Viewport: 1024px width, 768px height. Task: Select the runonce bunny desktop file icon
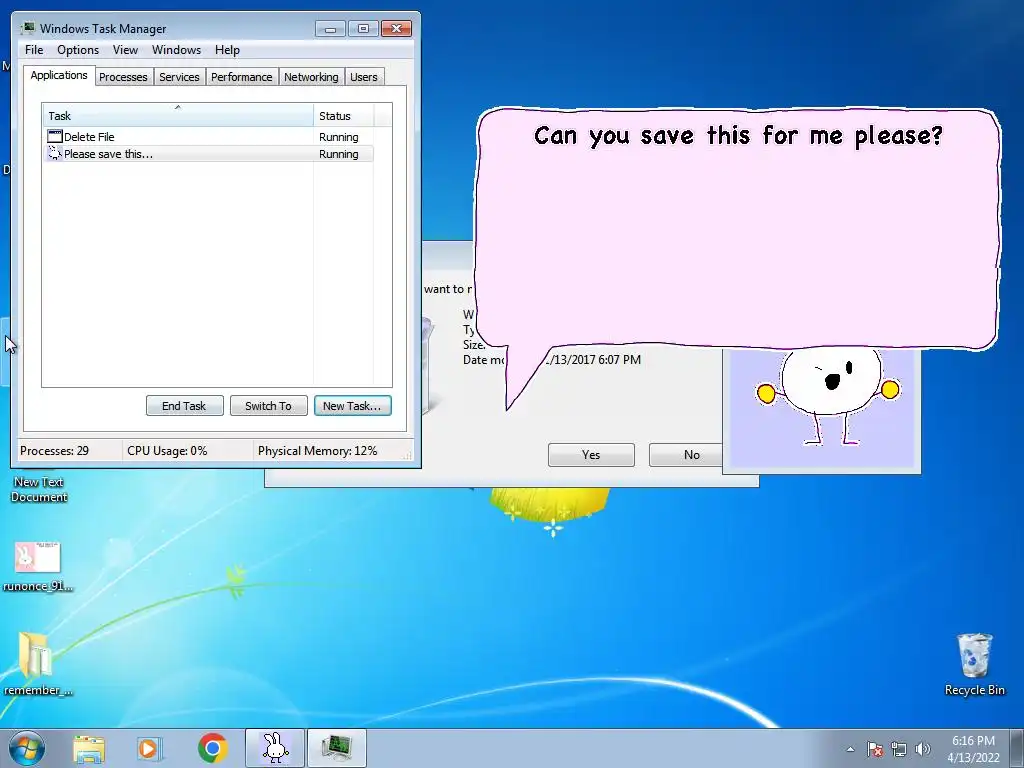click(x=38, y=566)
